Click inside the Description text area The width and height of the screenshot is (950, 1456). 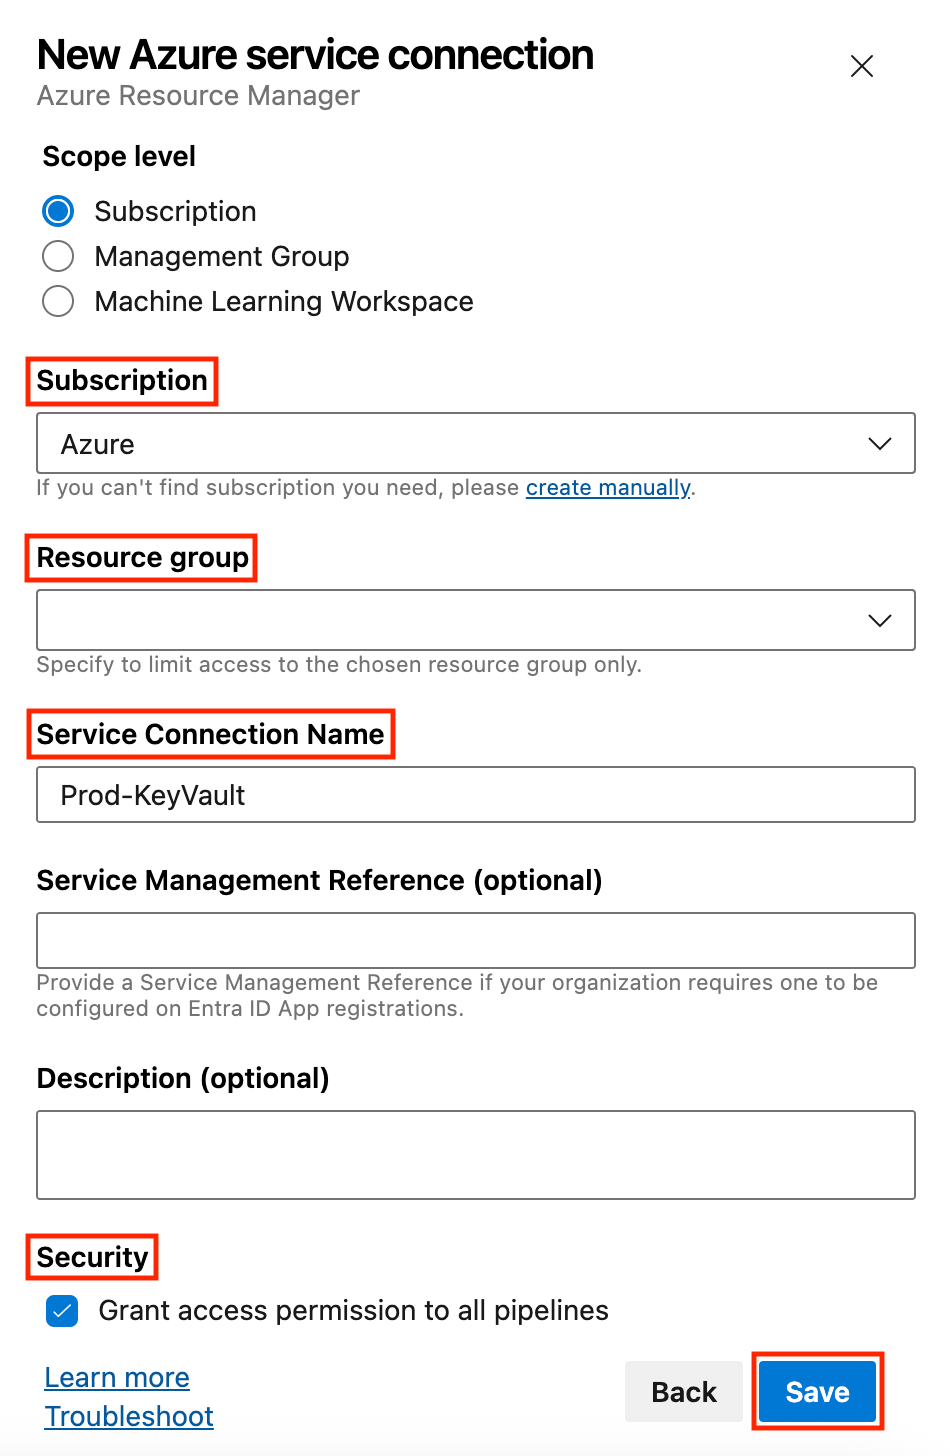click(x=475, y=1154)
